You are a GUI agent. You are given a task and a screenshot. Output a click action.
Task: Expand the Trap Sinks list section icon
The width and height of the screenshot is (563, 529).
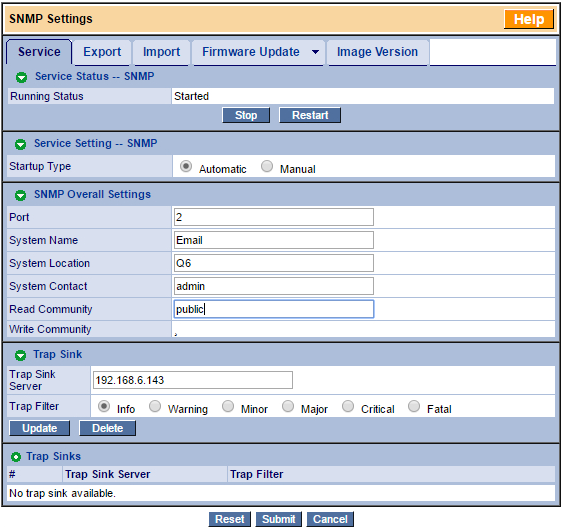(16, 457)
